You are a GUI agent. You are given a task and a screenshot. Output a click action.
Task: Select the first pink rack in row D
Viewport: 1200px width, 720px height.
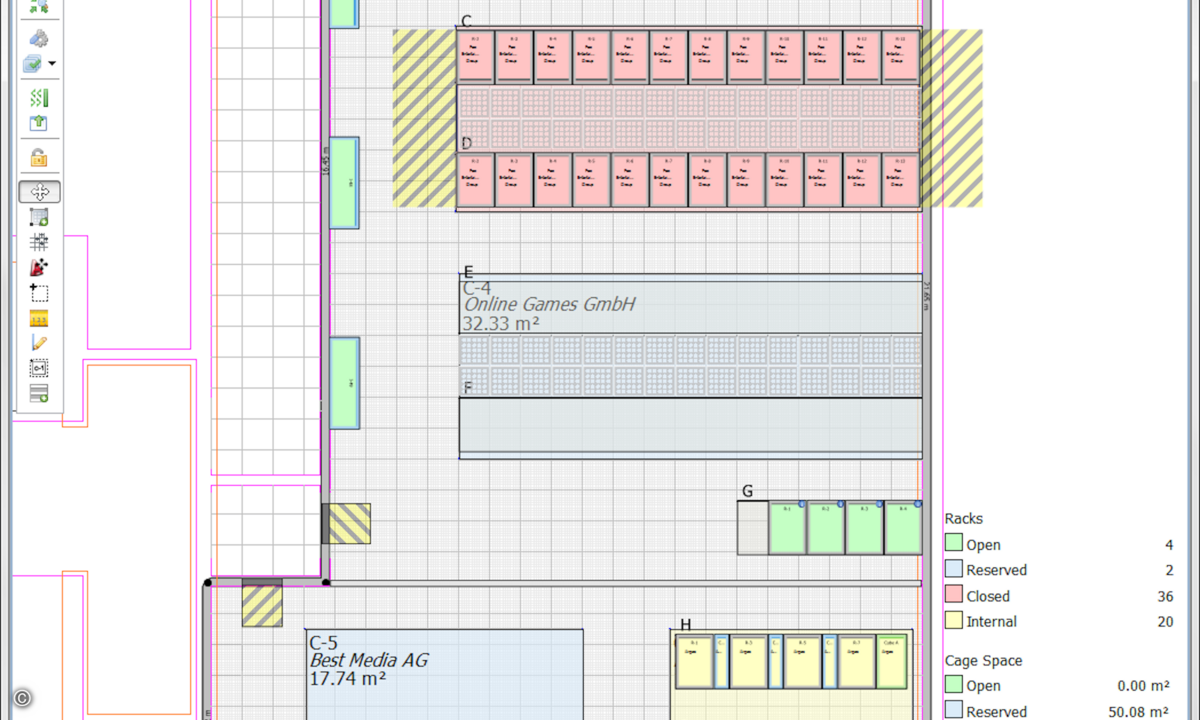(475, 180)
